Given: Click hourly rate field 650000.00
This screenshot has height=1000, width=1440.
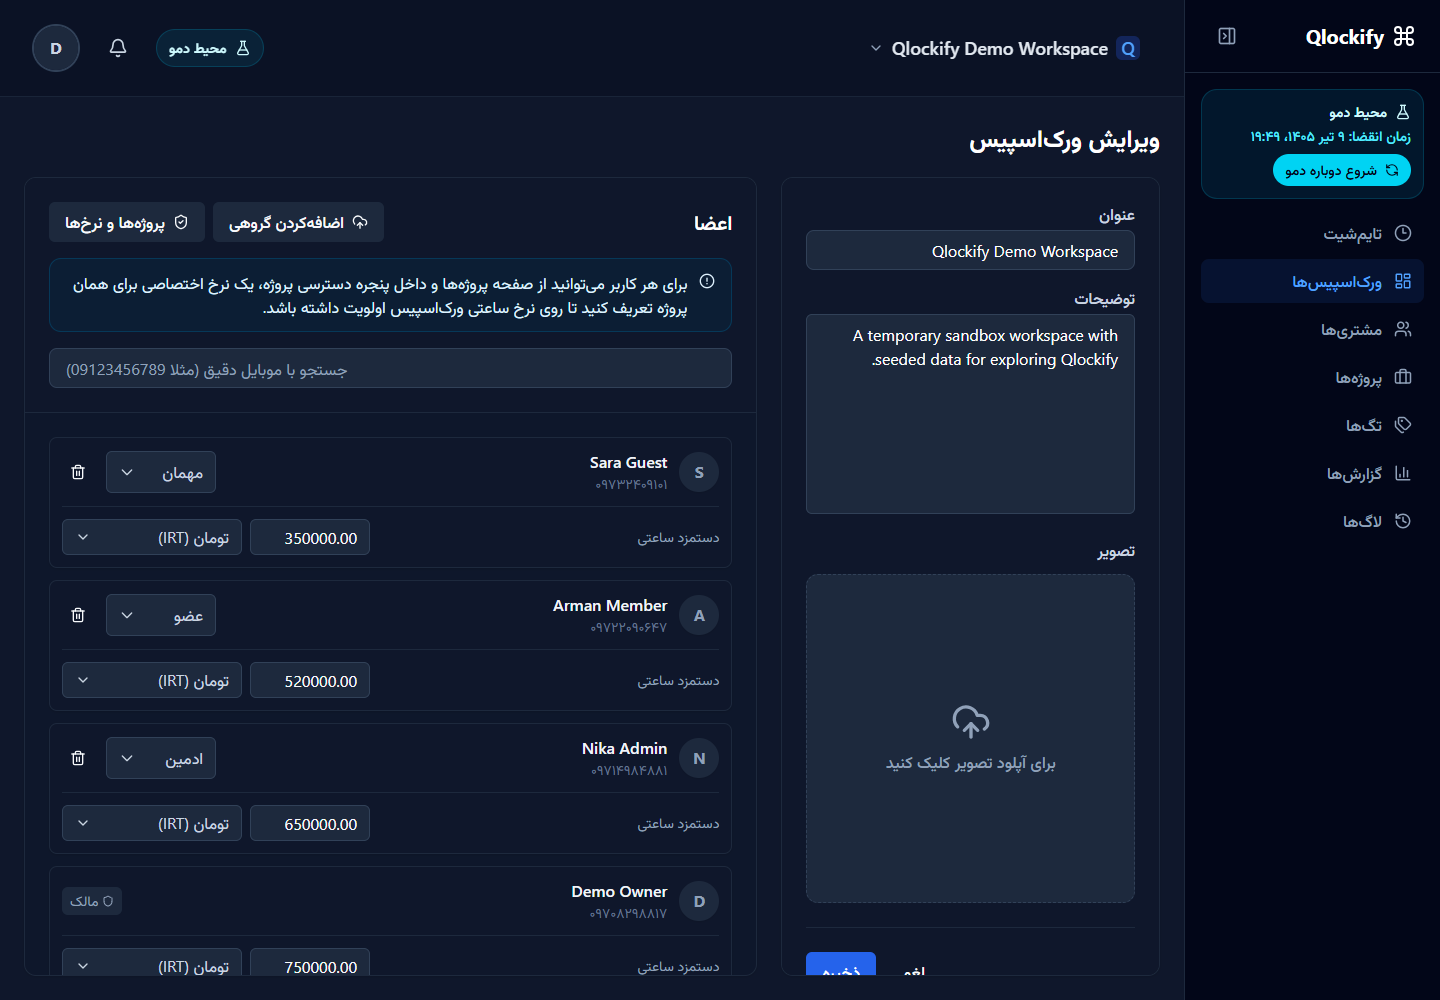Looking at the screenshot, I should click(x=310, y=823).
